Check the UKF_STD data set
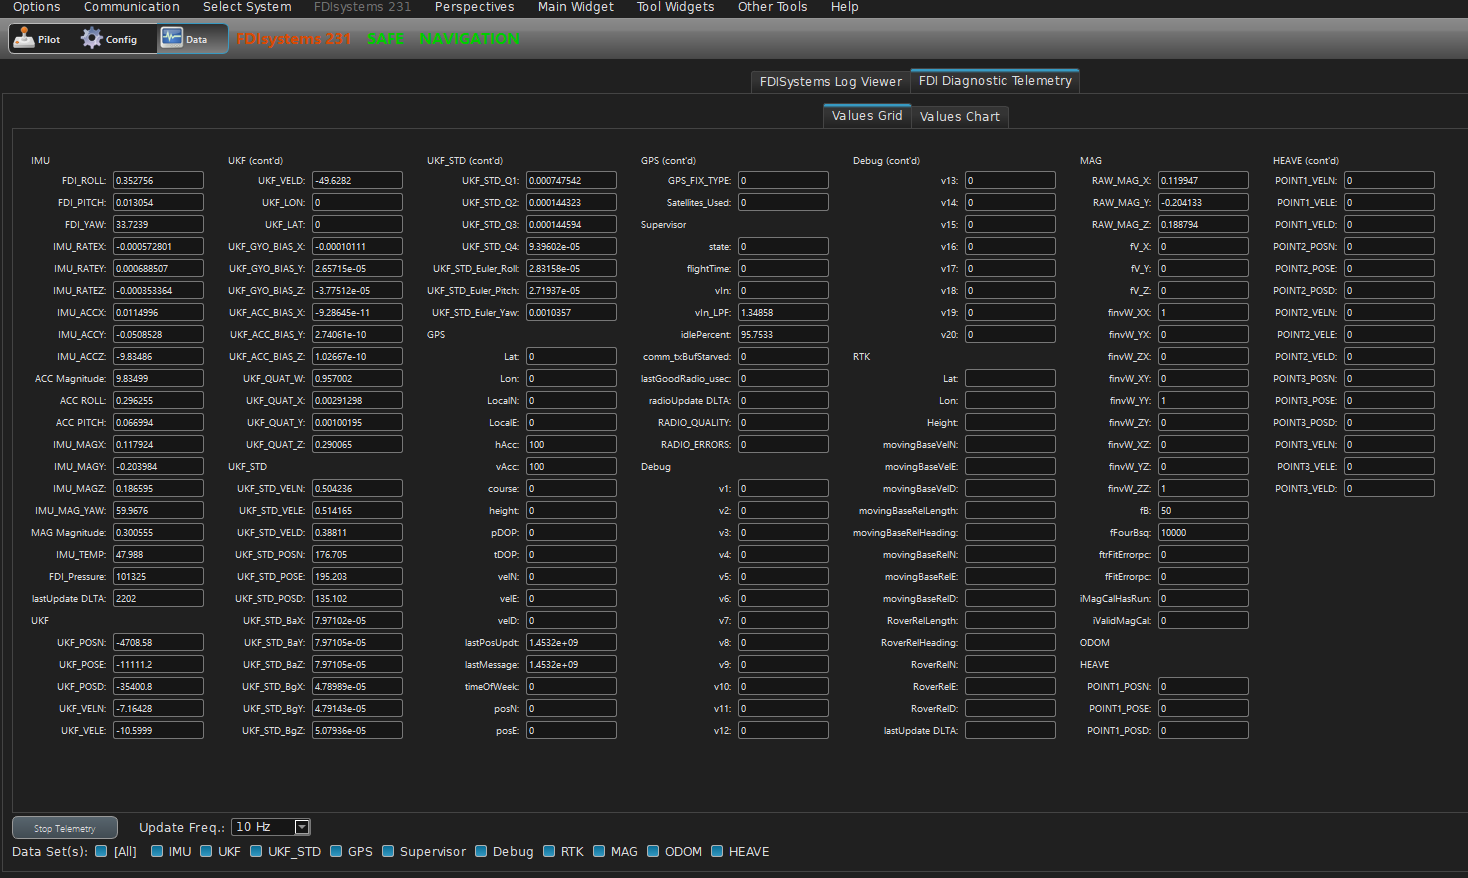The width and height of the screenshot is (1468, 878). click(x=256, y=852)
